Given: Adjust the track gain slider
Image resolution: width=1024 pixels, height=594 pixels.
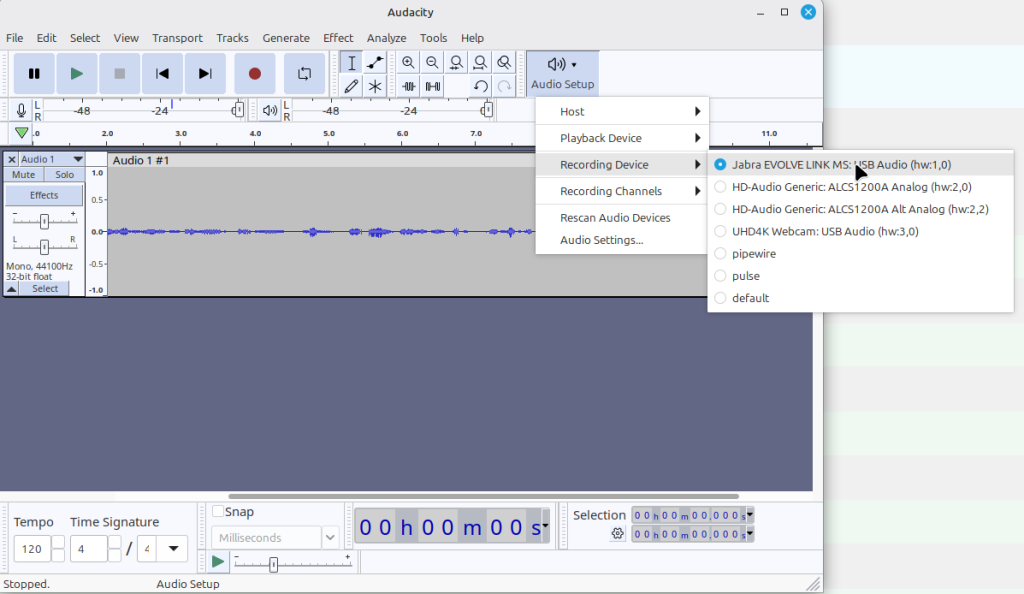Looking at the screenshot, I should point(44,221).
